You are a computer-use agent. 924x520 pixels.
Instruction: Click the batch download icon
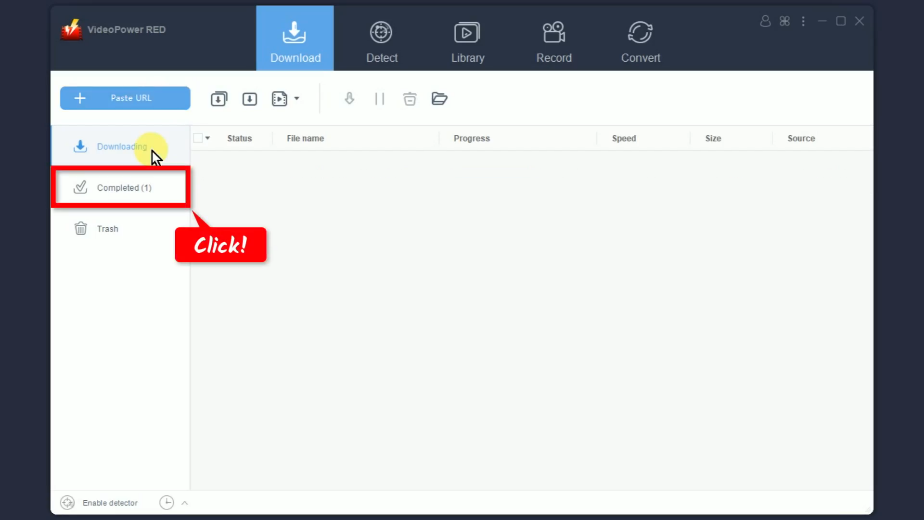pos(219,98)
